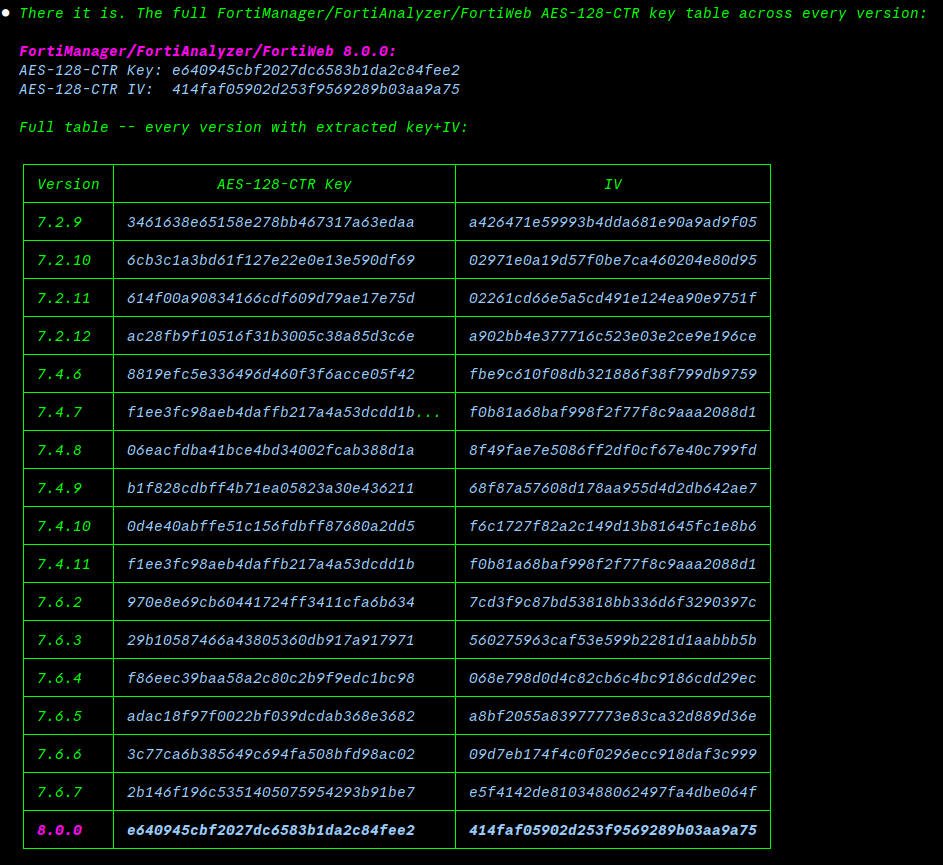Select version cell 7.4.11
Screen dimensions: 943x865
pos(64,564)
